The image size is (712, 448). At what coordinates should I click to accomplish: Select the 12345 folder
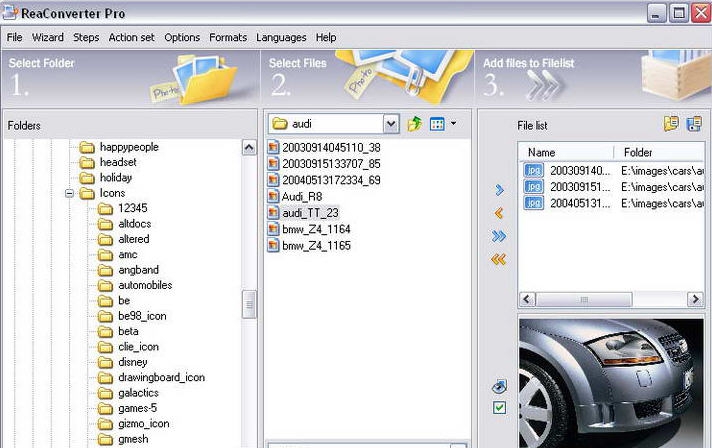click(133, 208)
